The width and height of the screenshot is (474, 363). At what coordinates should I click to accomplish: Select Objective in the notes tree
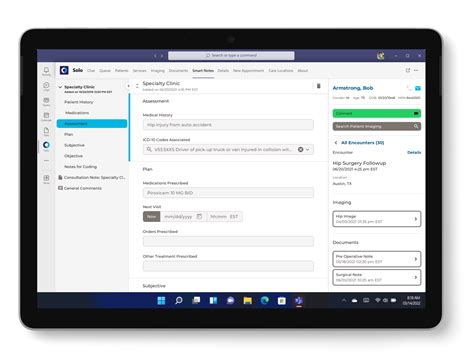click(x=73, y=156)
